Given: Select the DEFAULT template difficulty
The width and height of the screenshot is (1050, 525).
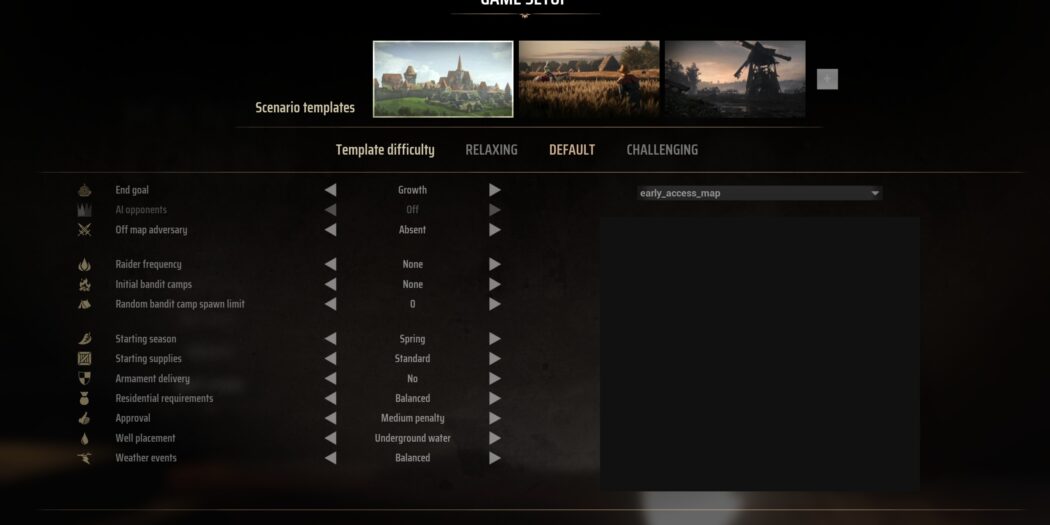Looking at the screenshot, I should 572,150.
